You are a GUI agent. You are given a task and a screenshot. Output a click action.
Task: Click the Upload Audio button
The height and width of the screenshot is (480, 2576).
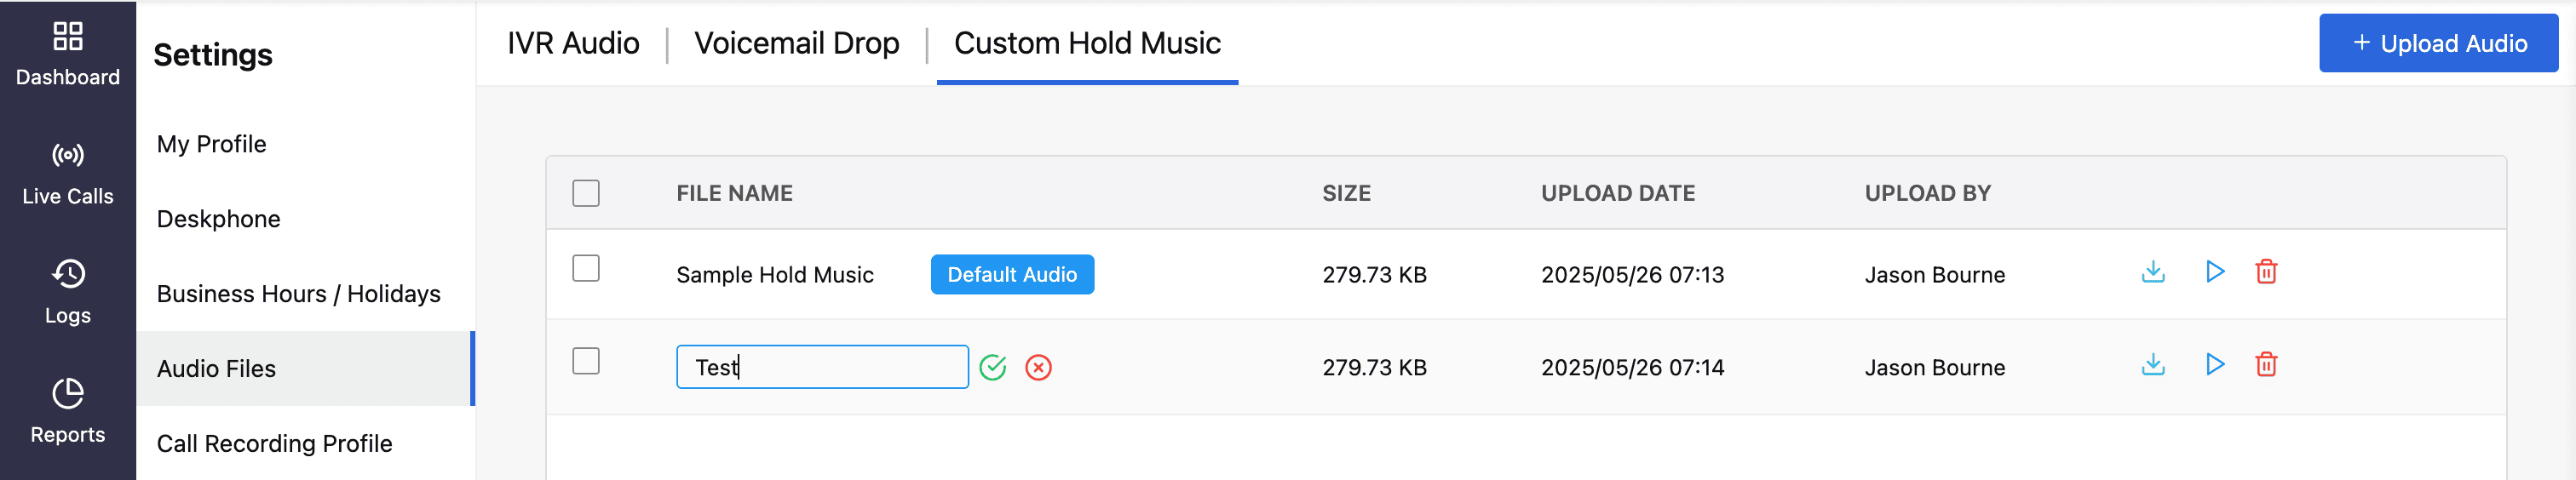(2438, 43)
